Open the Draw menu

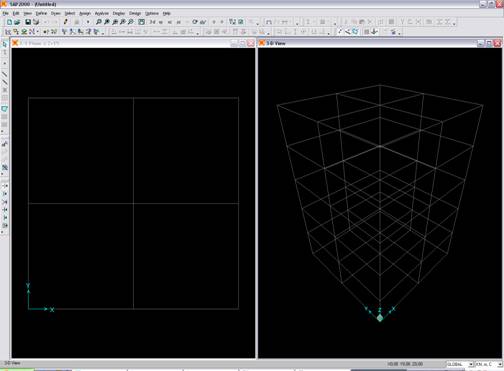click(56, 13)
